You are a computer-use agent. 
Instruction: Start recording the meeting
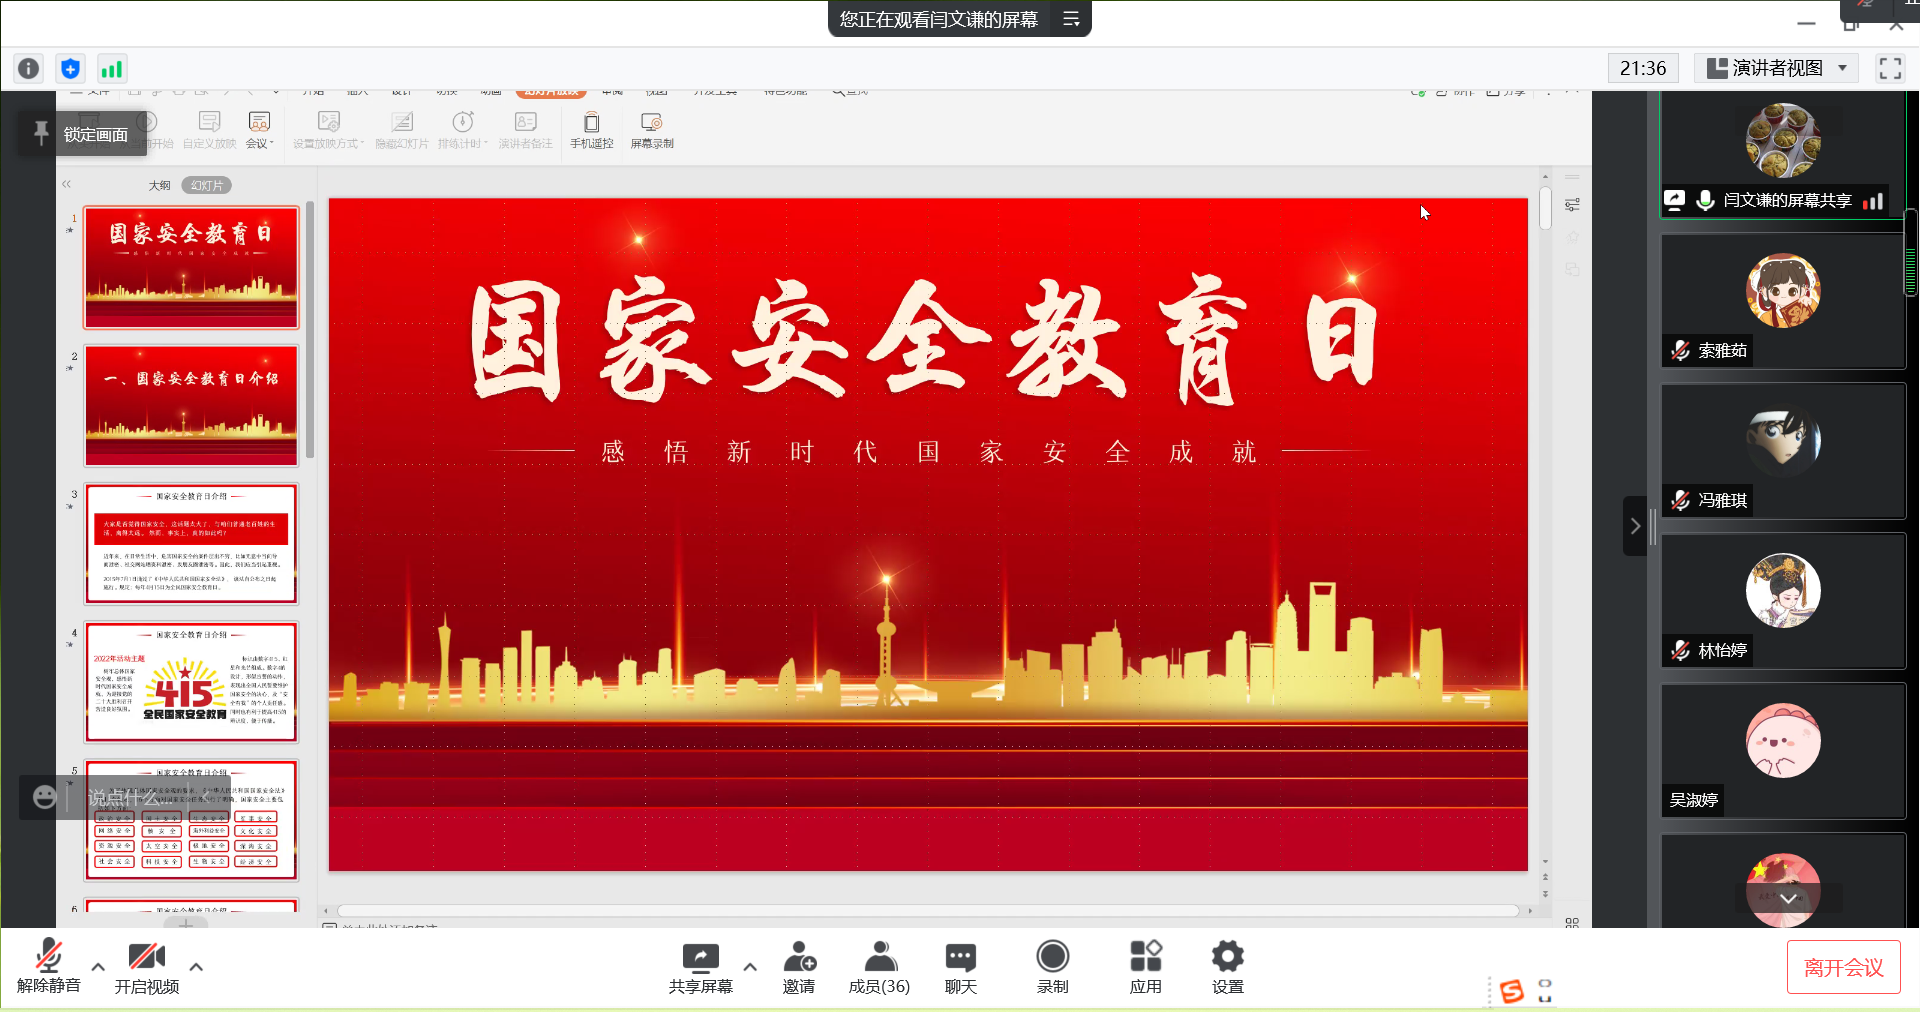pyautogui.click(x=1052, y=967)
